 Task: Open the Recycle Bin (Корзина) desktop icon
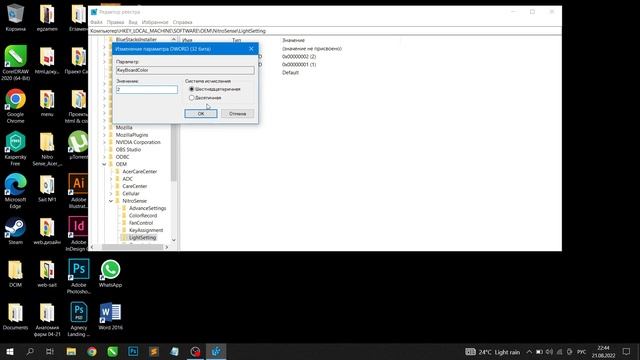pos(16,17)
